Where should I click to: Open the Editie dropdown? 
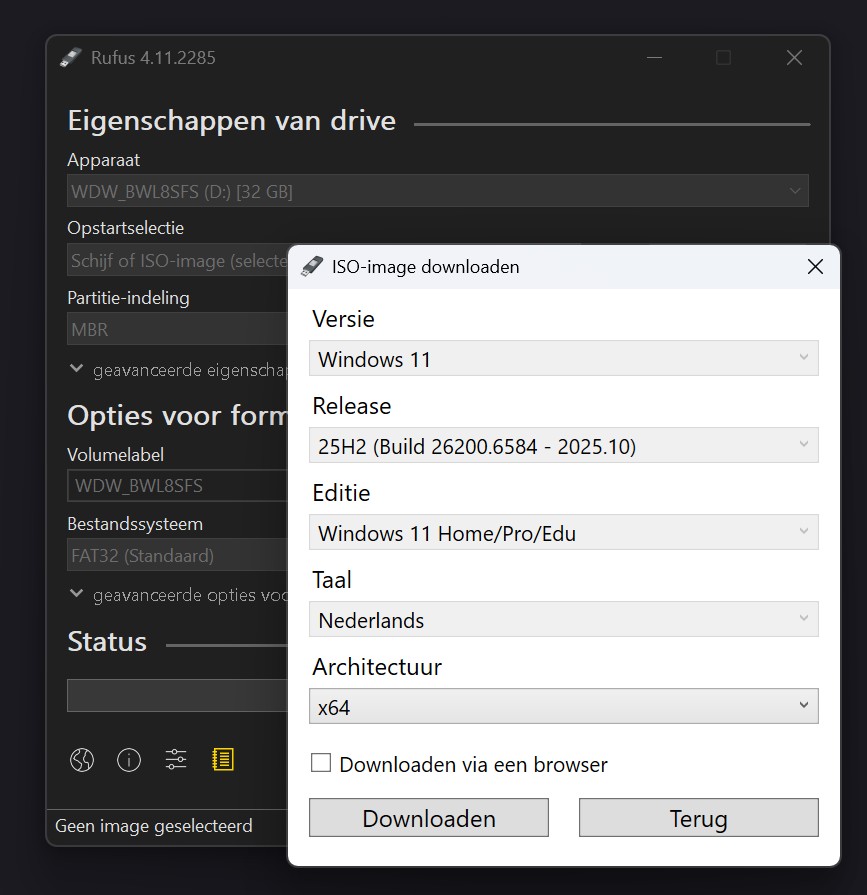click(563, 532)
